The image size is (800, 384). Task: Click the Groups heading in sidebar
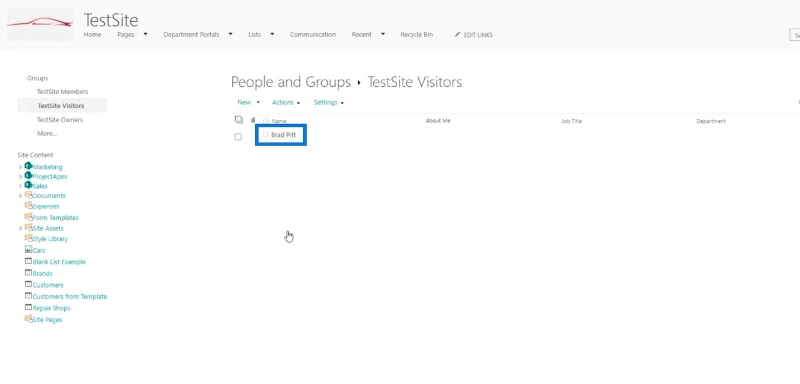pos(37,78)
